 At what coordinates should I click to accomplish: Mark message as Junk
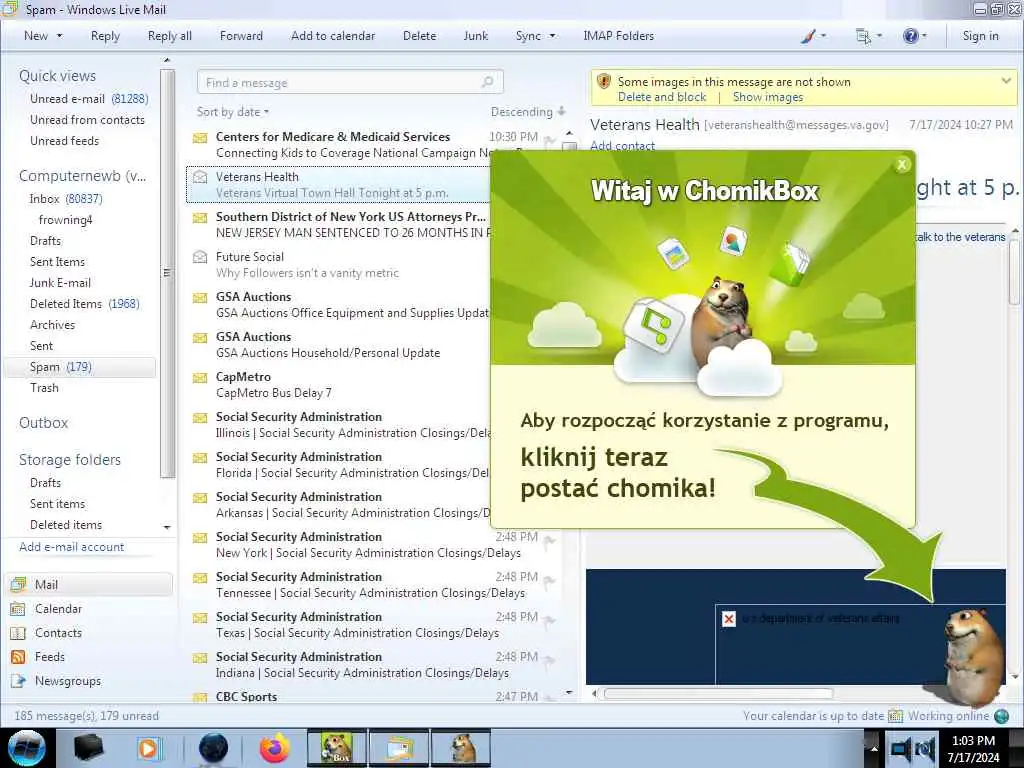tap(475, 36)
